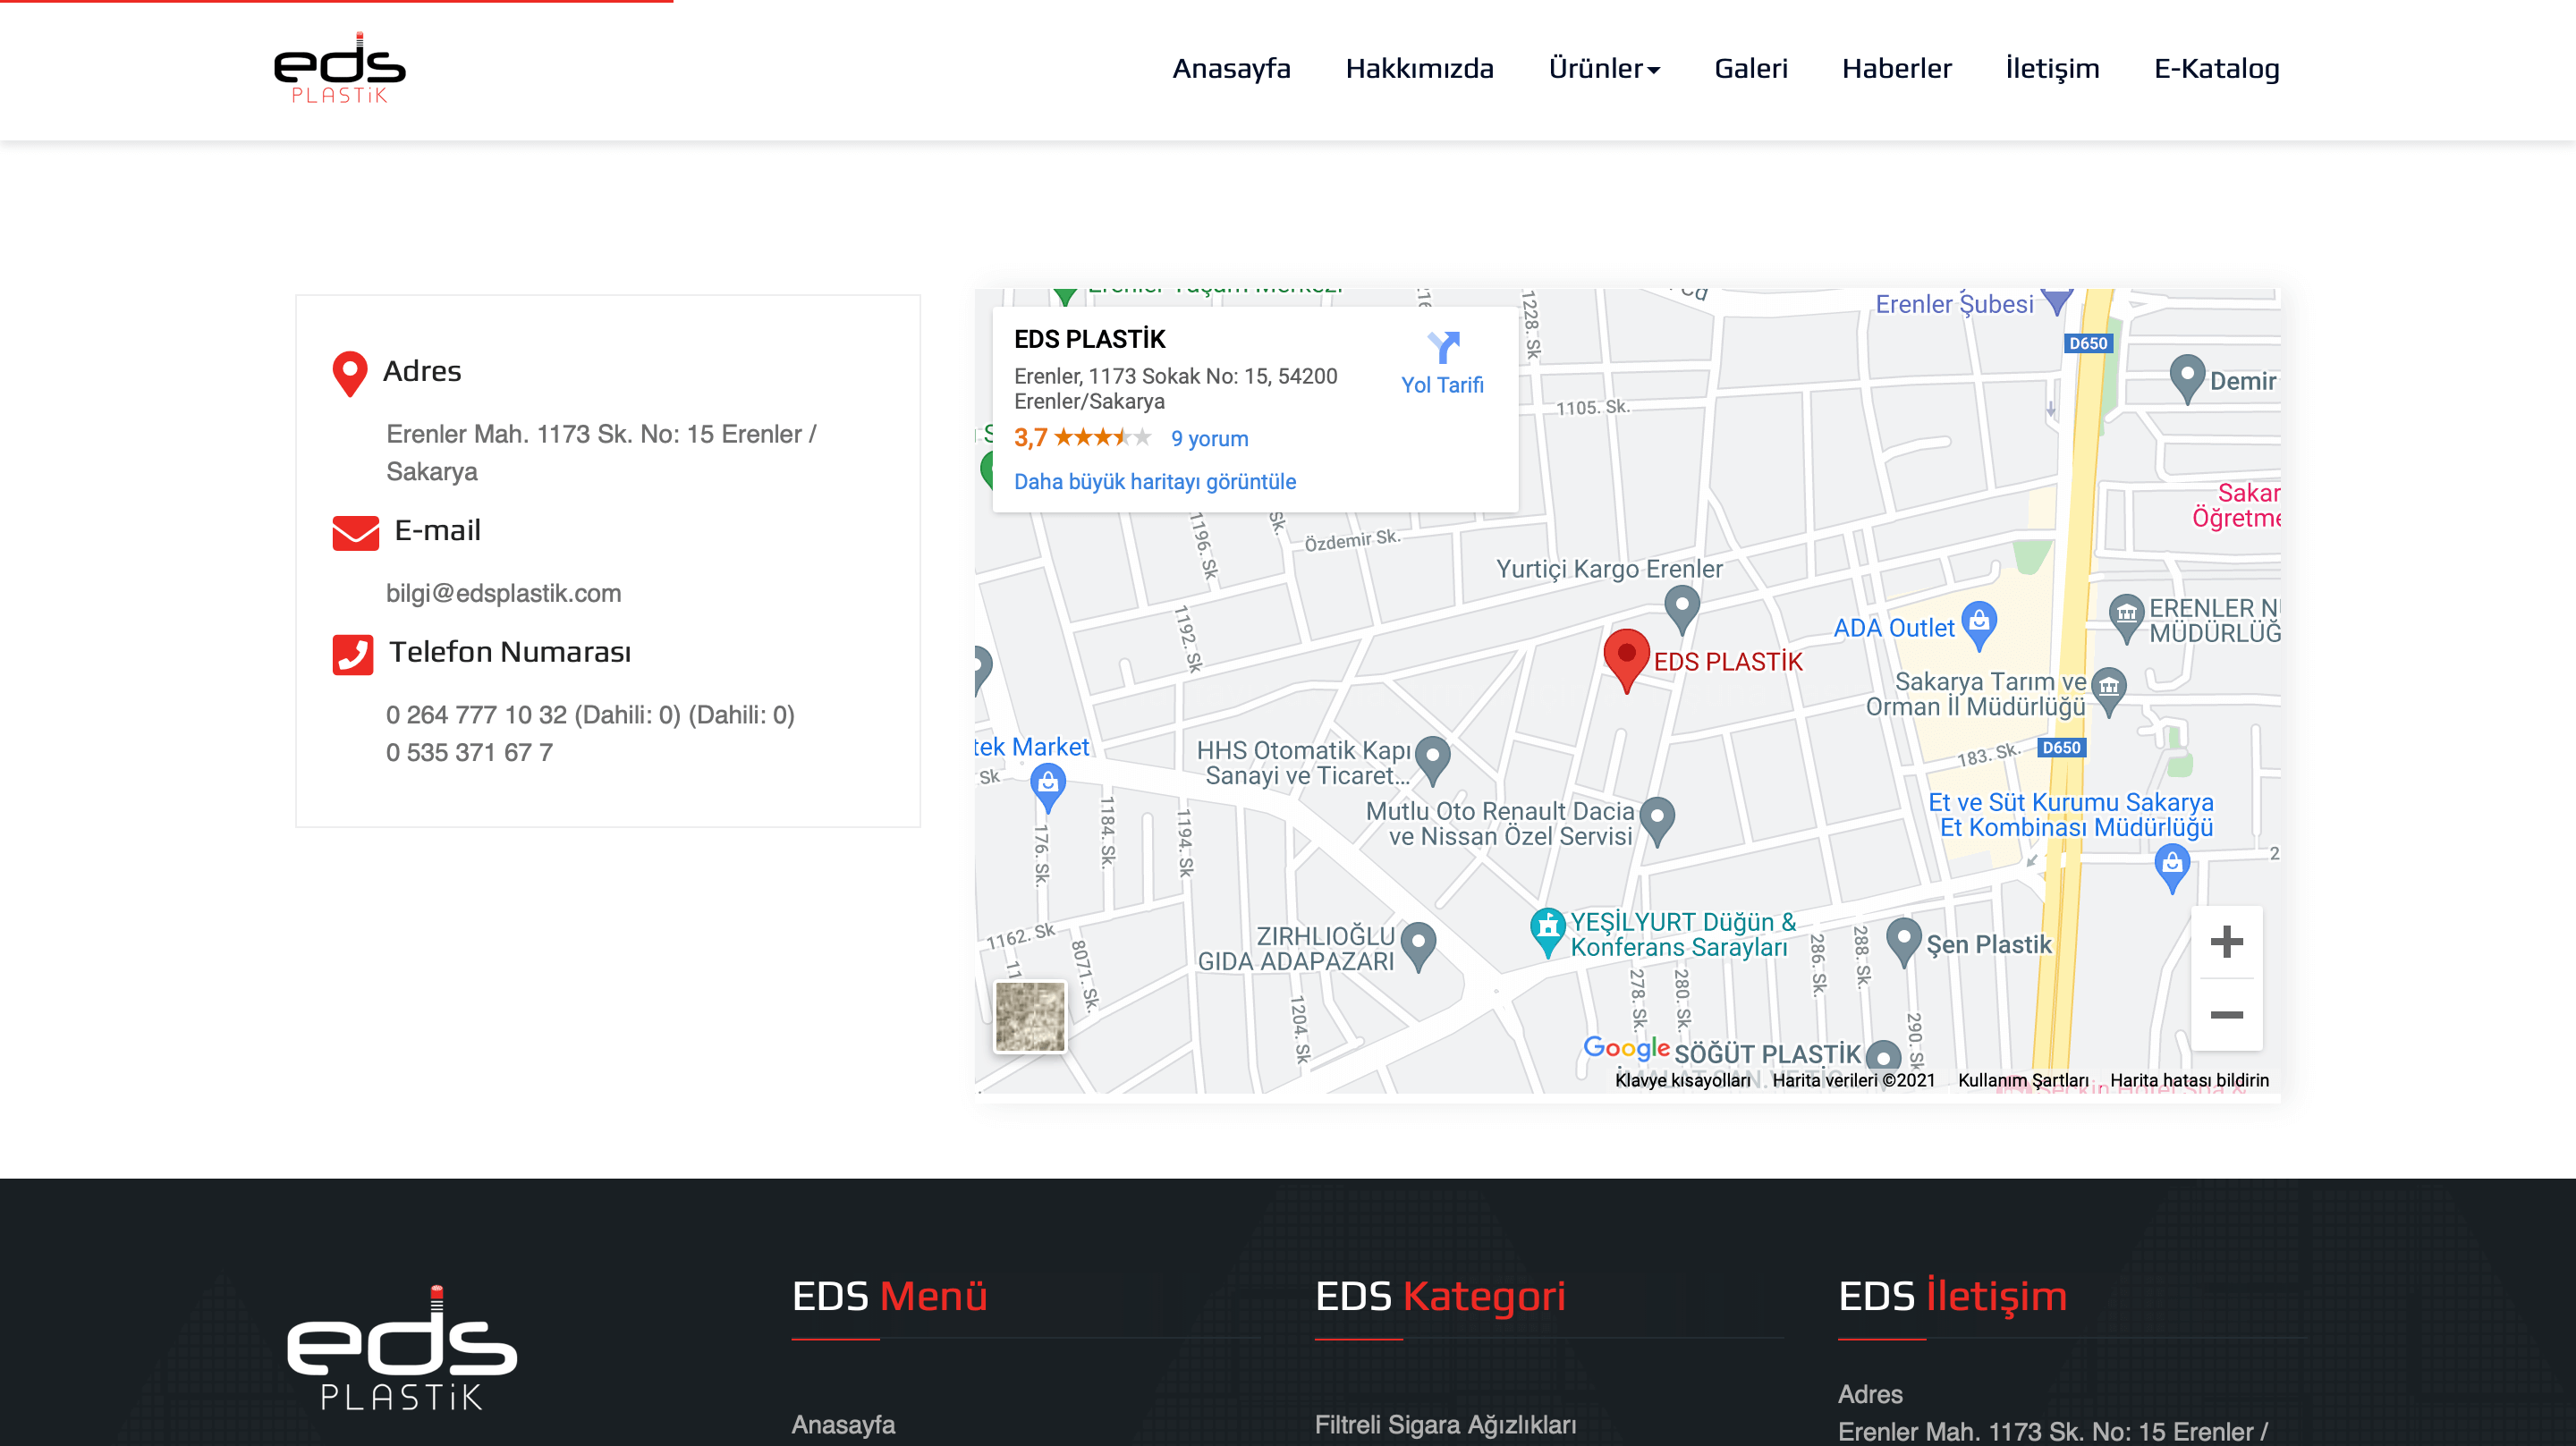
Task: Click the Yurtiçi Kargo Erenler marker
Action: pyautogui.click(x=1681, y=605)
